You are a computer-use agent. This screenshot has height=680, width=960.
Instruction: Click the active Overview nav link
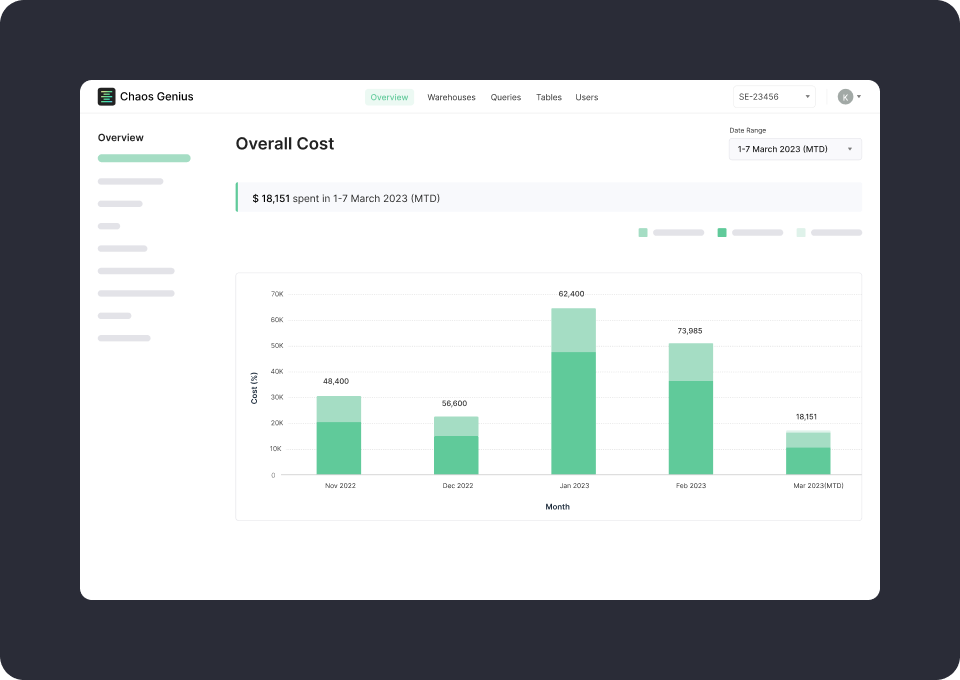(389, 97)
